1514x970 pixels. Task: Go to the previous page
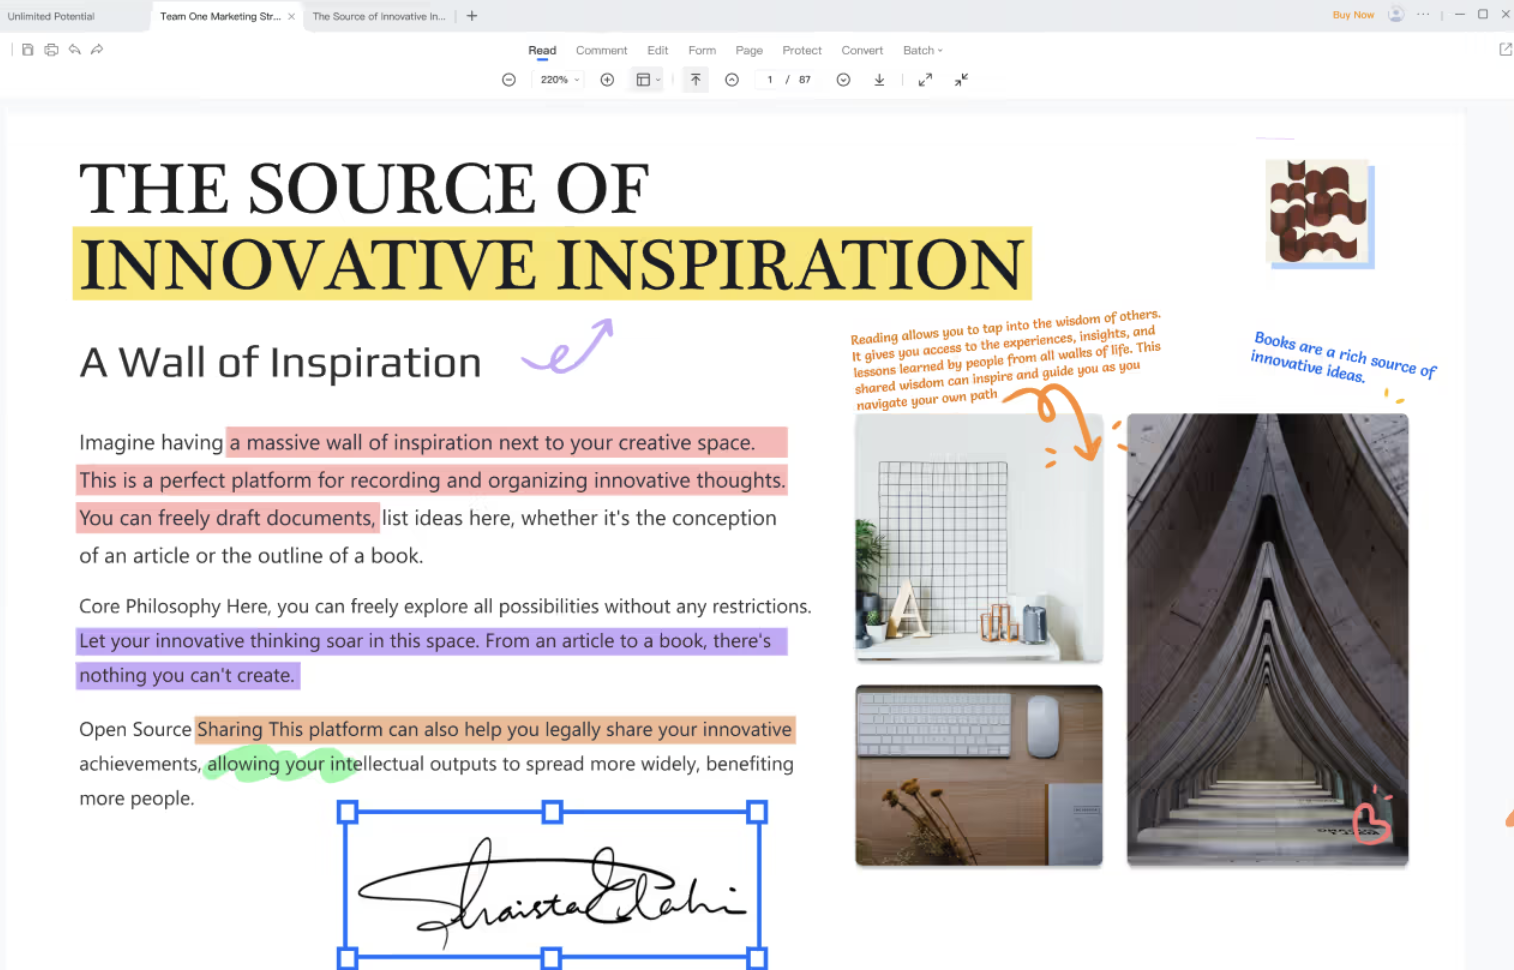(x=732, y=80)
